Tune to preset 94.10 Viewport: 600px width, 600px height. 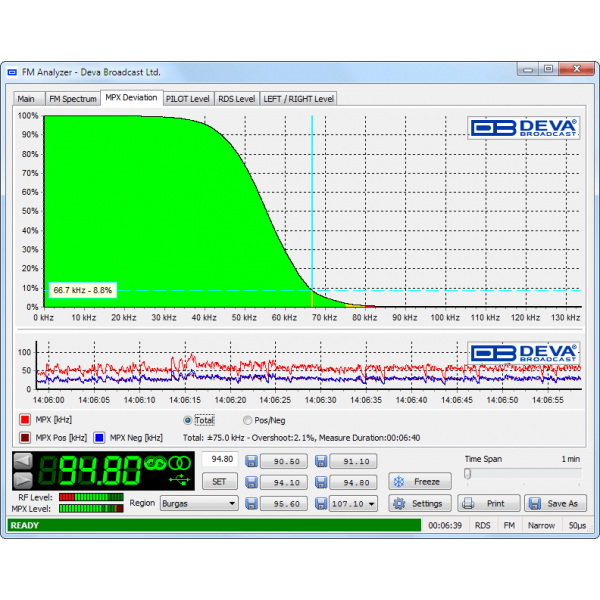(284, 483)
